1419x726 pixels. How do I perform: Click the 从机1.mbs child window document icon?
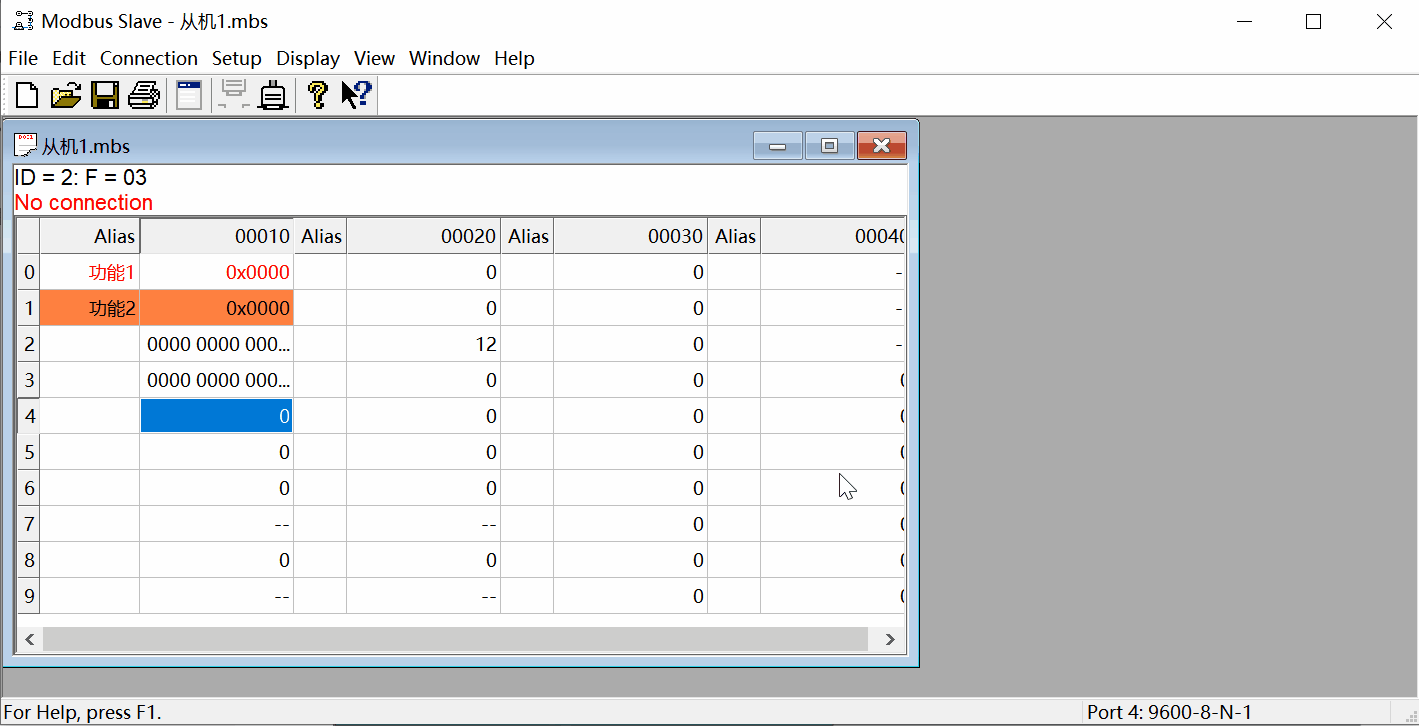pyautogui.click(x=25, y=145)
